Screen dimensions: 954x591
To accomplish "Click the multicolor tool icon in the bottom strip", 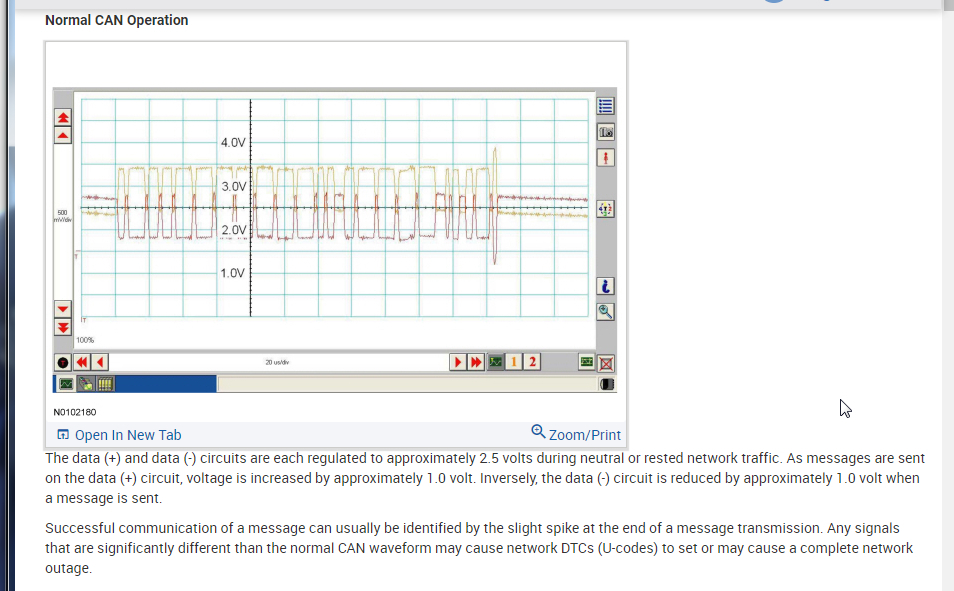I will [86, 384].
